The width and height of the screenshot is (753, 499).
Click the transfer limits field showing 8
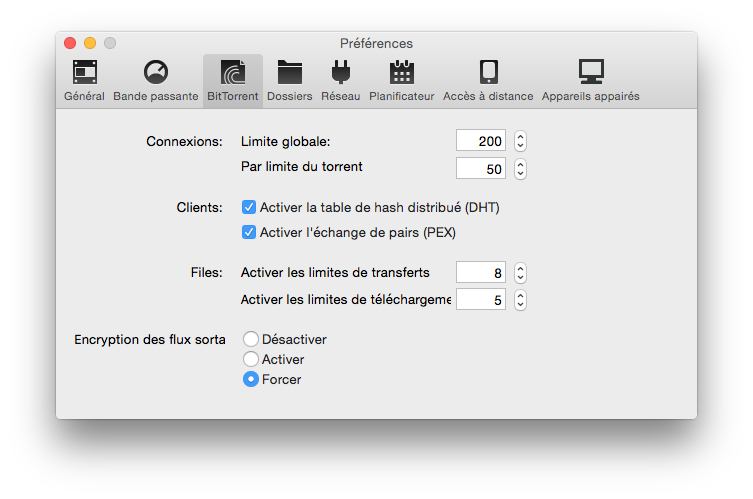point(481,273)
